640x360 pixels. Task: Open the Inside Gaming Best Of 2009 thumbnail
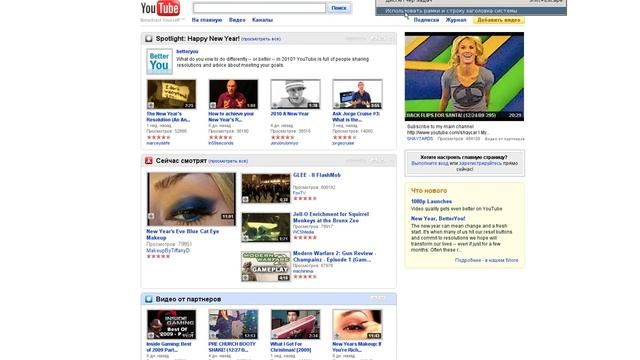171,324
